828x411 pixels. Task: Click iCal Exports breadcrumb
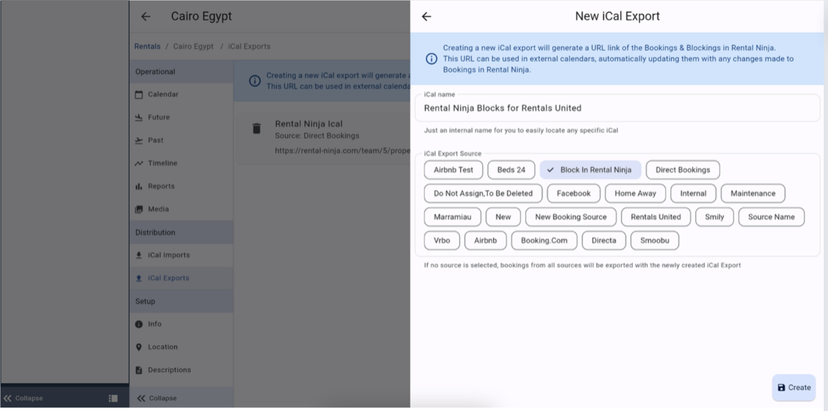(249, 46)
